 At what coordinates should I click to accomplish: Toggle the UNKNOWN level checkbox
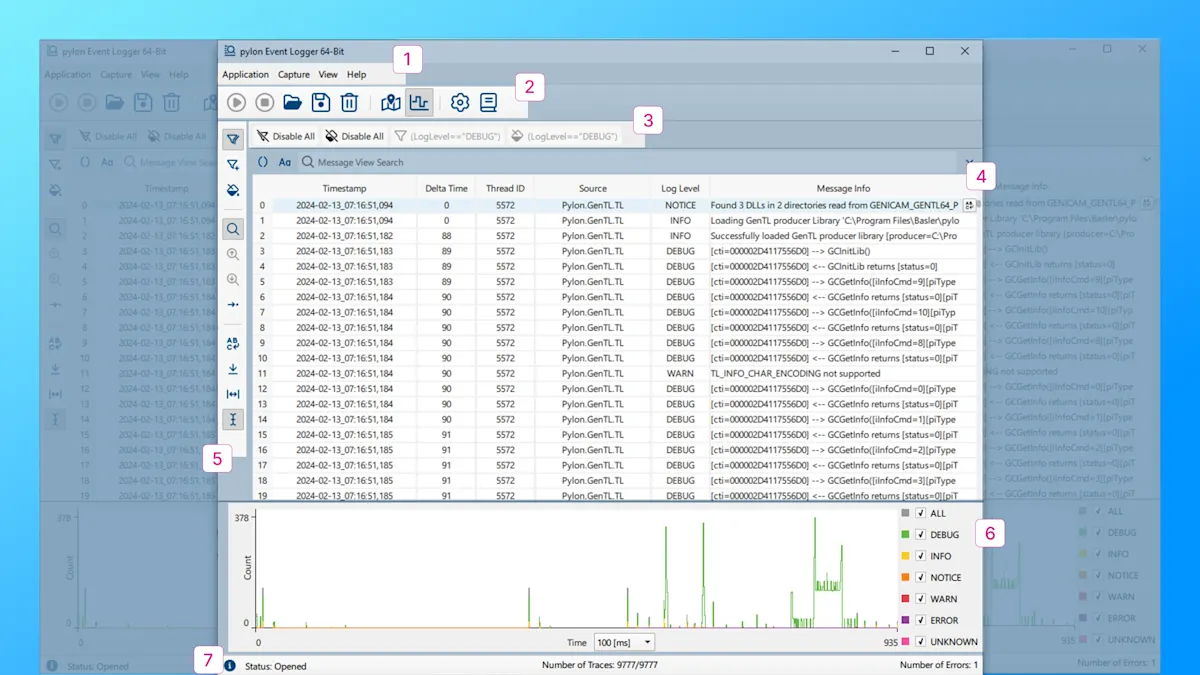[921, 642]
